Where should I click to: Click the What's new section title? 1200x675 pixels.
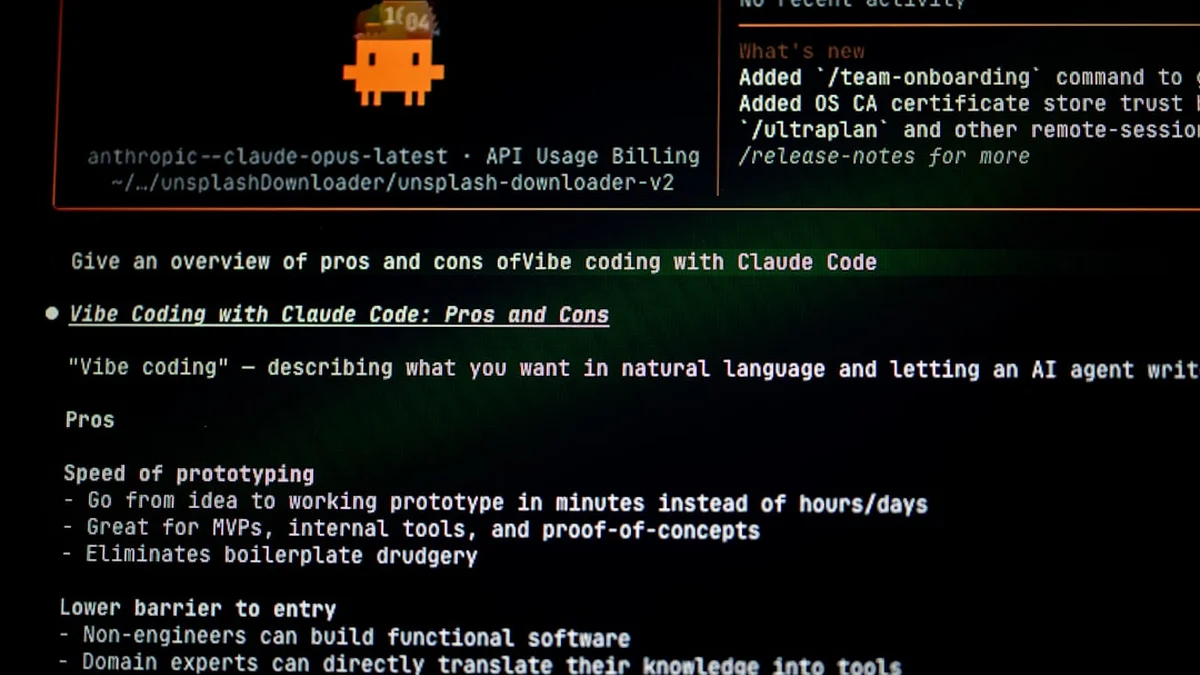pos(802,51)
